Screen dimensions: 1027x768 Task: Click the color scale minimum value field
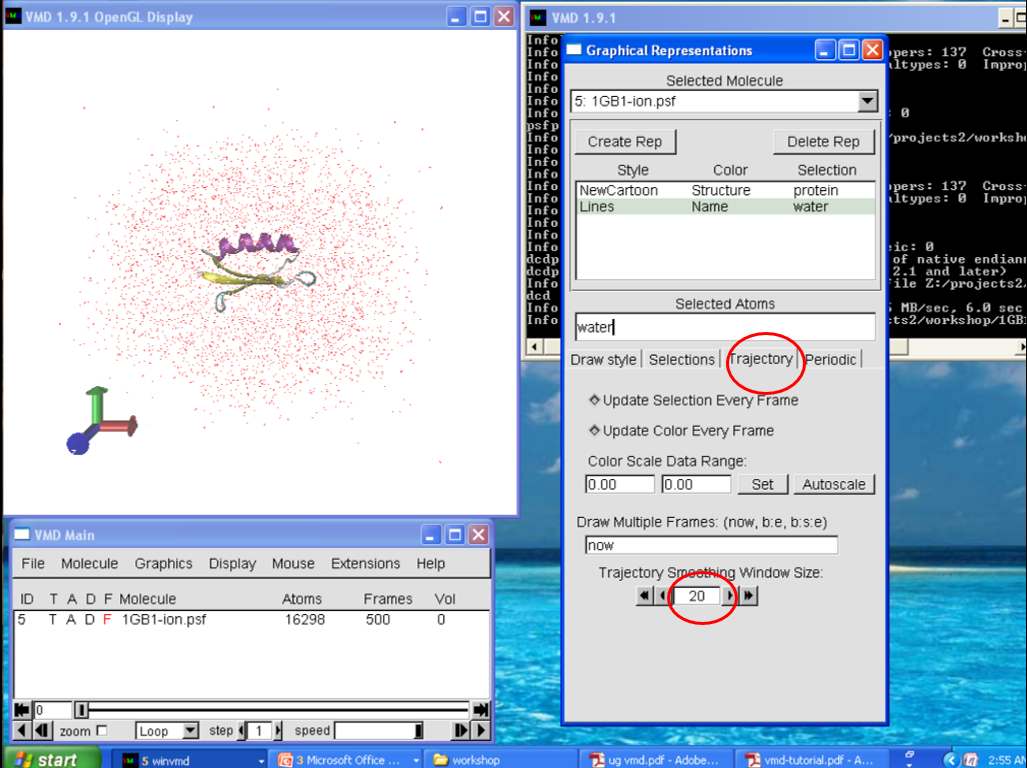(x=620, y=485)
